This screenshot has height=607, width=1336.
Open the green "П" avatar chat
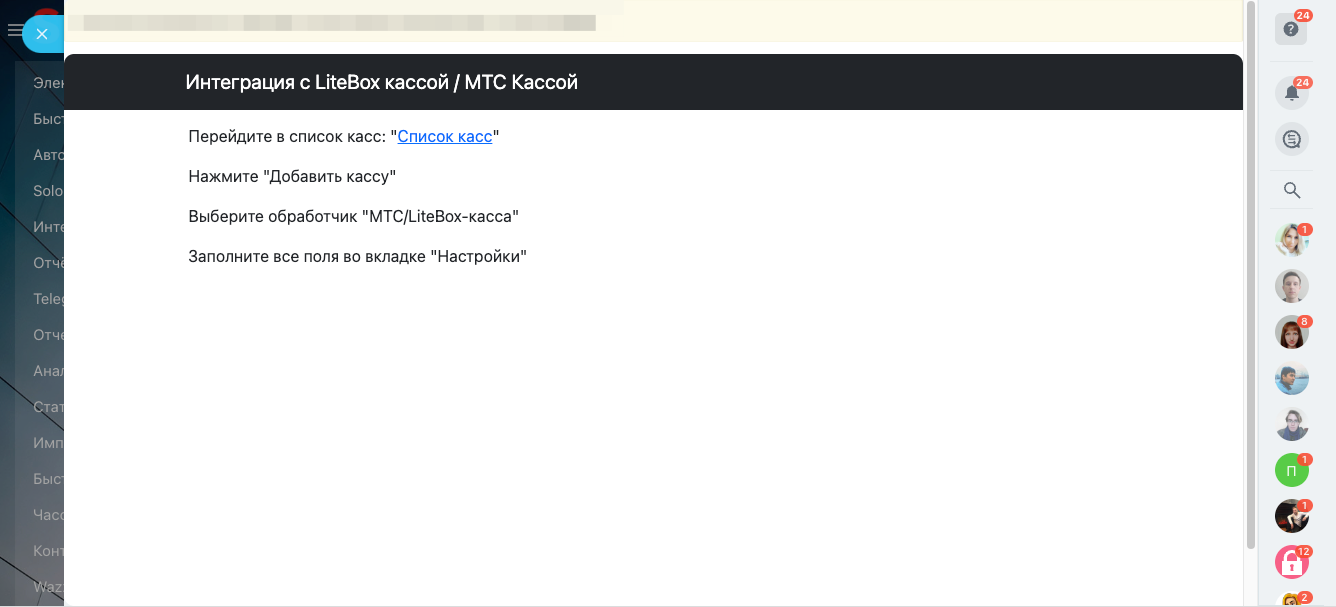point(1291,470)
